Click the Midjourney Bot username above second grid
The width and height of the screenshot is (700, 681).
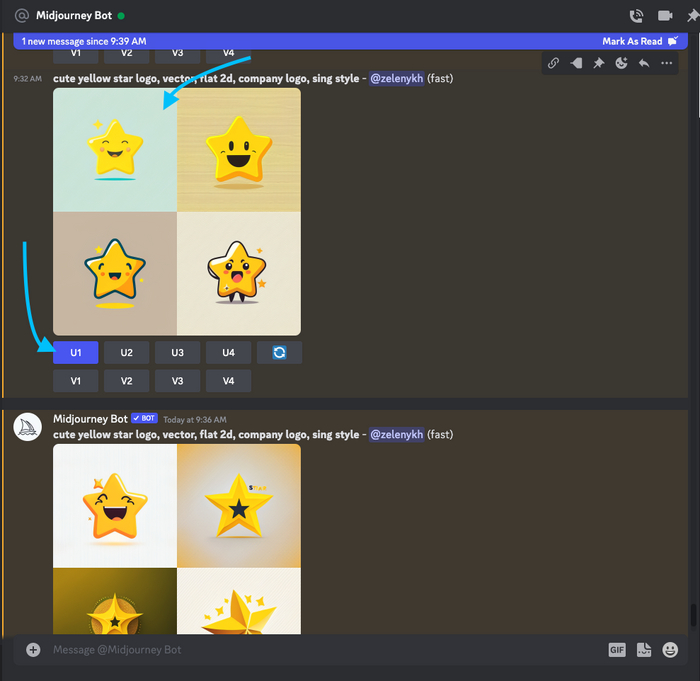pos(90,419)
